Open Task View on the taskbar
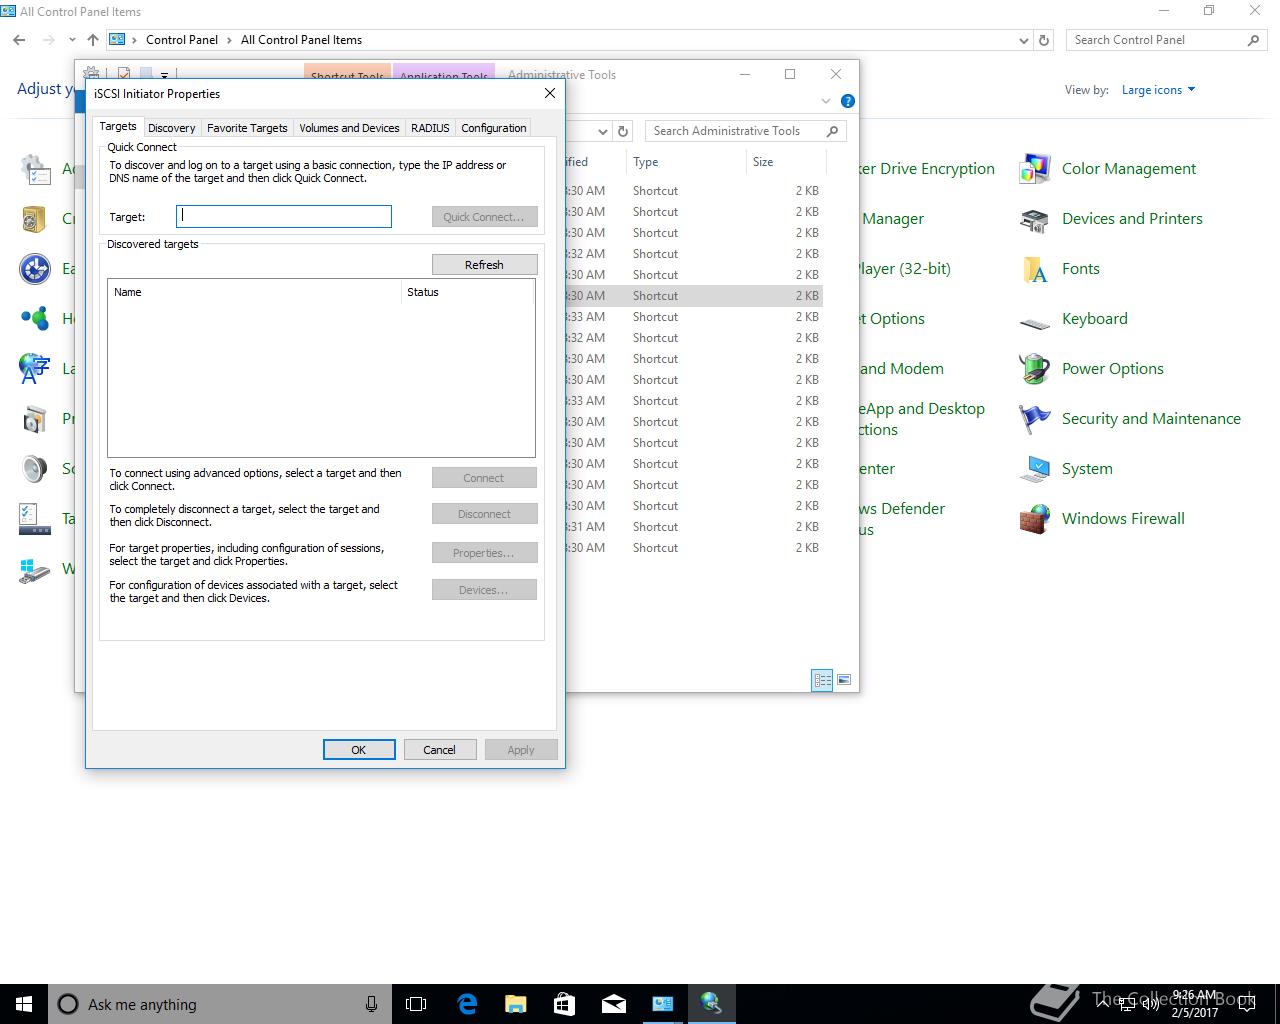 (x=416, y=1004)
